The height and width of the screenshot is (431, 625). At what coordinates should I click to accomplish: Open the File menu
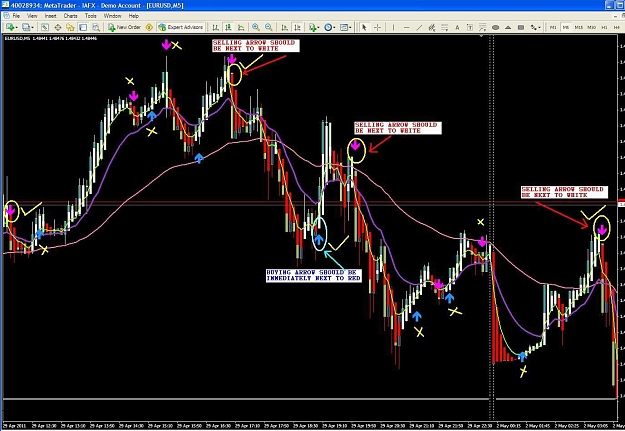coord(16,16)
